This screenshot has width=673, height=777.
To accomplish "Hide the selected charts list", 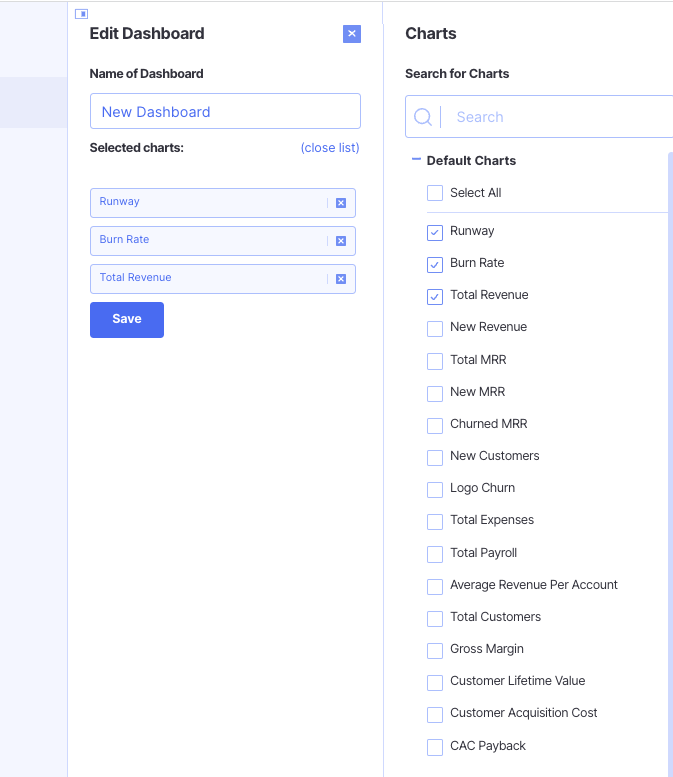I will (x=329, y=148).
